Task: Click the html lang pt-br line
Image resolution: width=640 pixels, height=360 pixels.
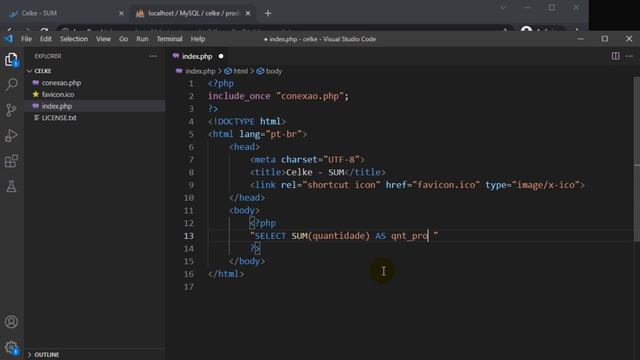Action: [x=257, y=134]
